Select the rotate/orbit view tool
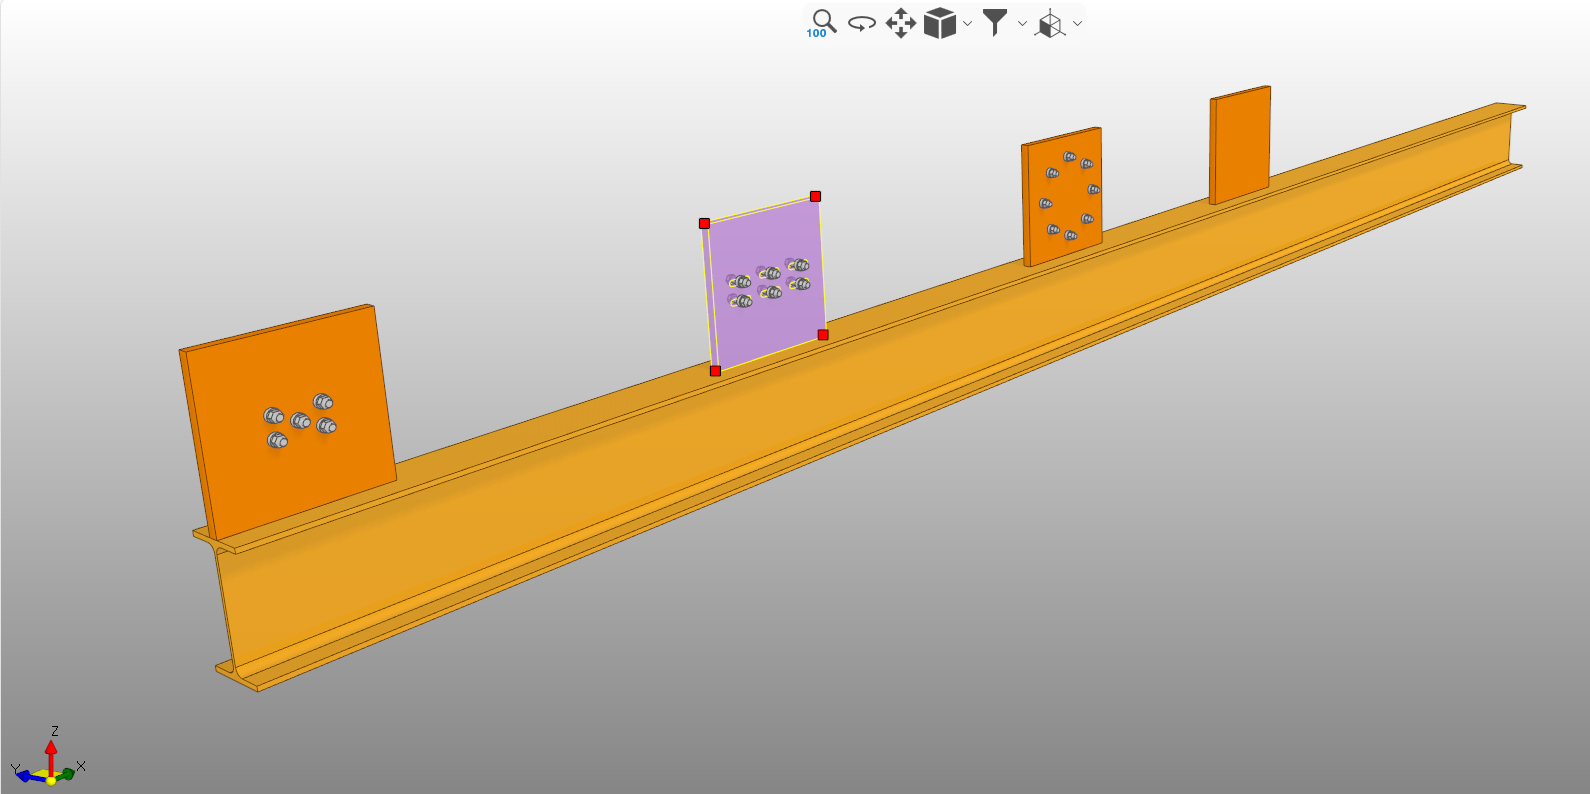 point(861,23)
